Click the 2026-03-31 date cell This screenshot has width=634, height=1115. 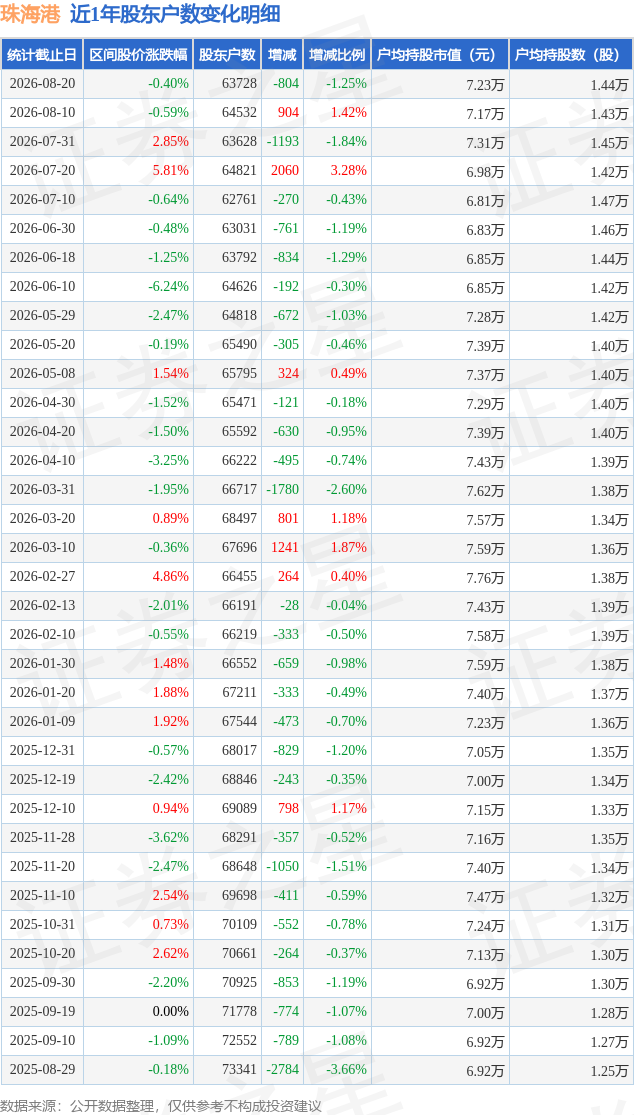(x=42, y=489)
